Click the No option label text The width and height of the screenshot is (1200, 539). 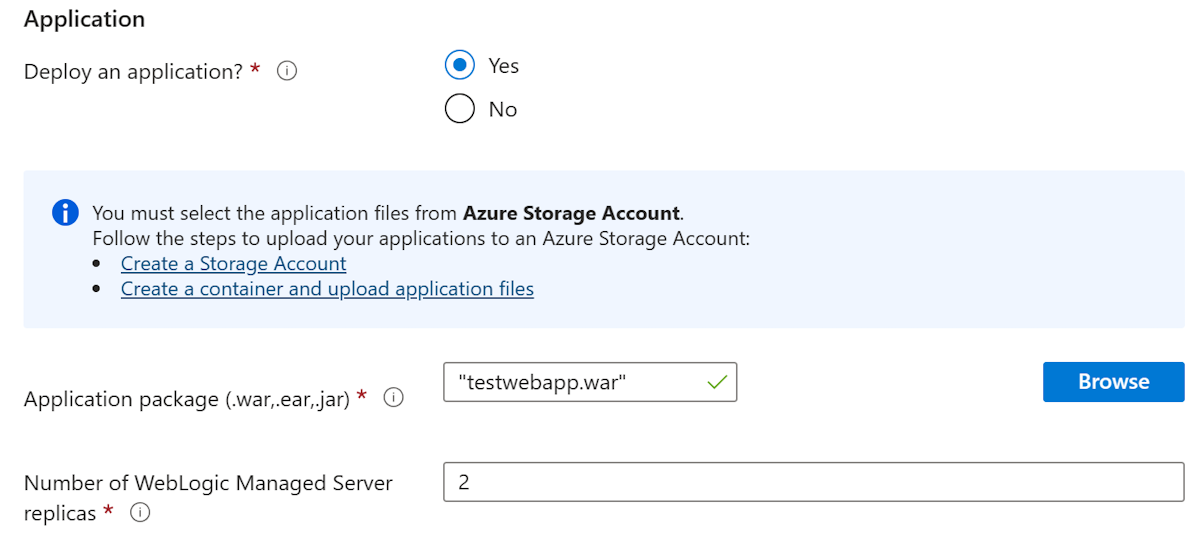coord(502,110)
